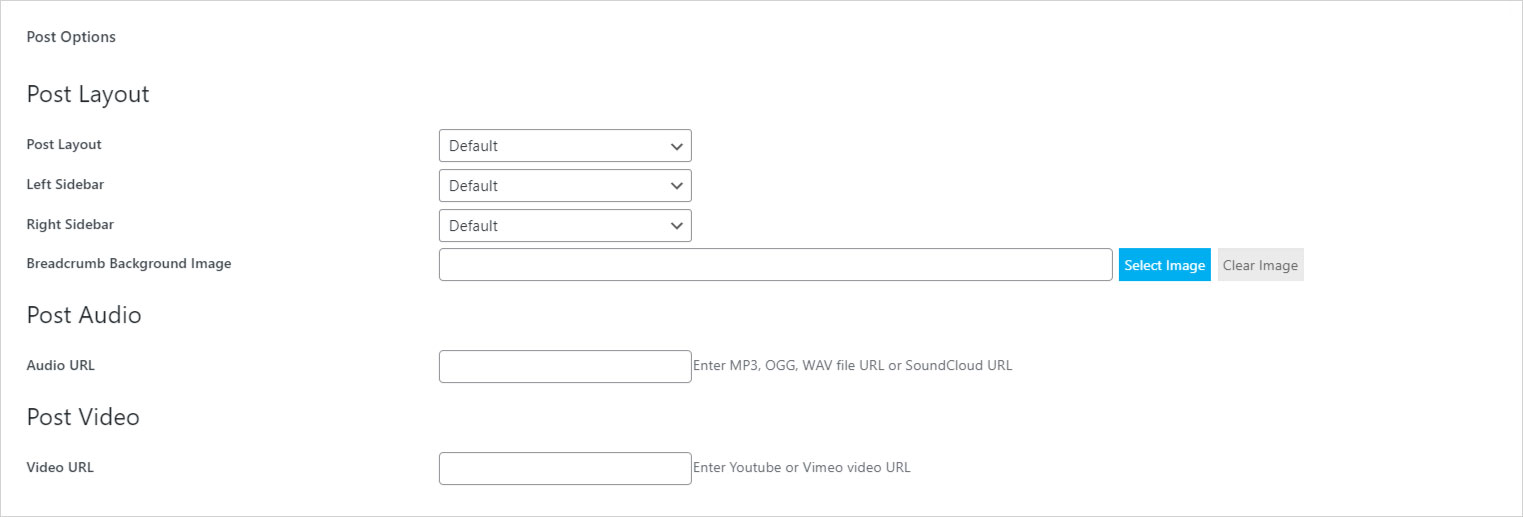The width and height of the screenshot is (1523, 517).
Task: Click the Breadcrumb Background Image label
Action: [x=129, y=264]
